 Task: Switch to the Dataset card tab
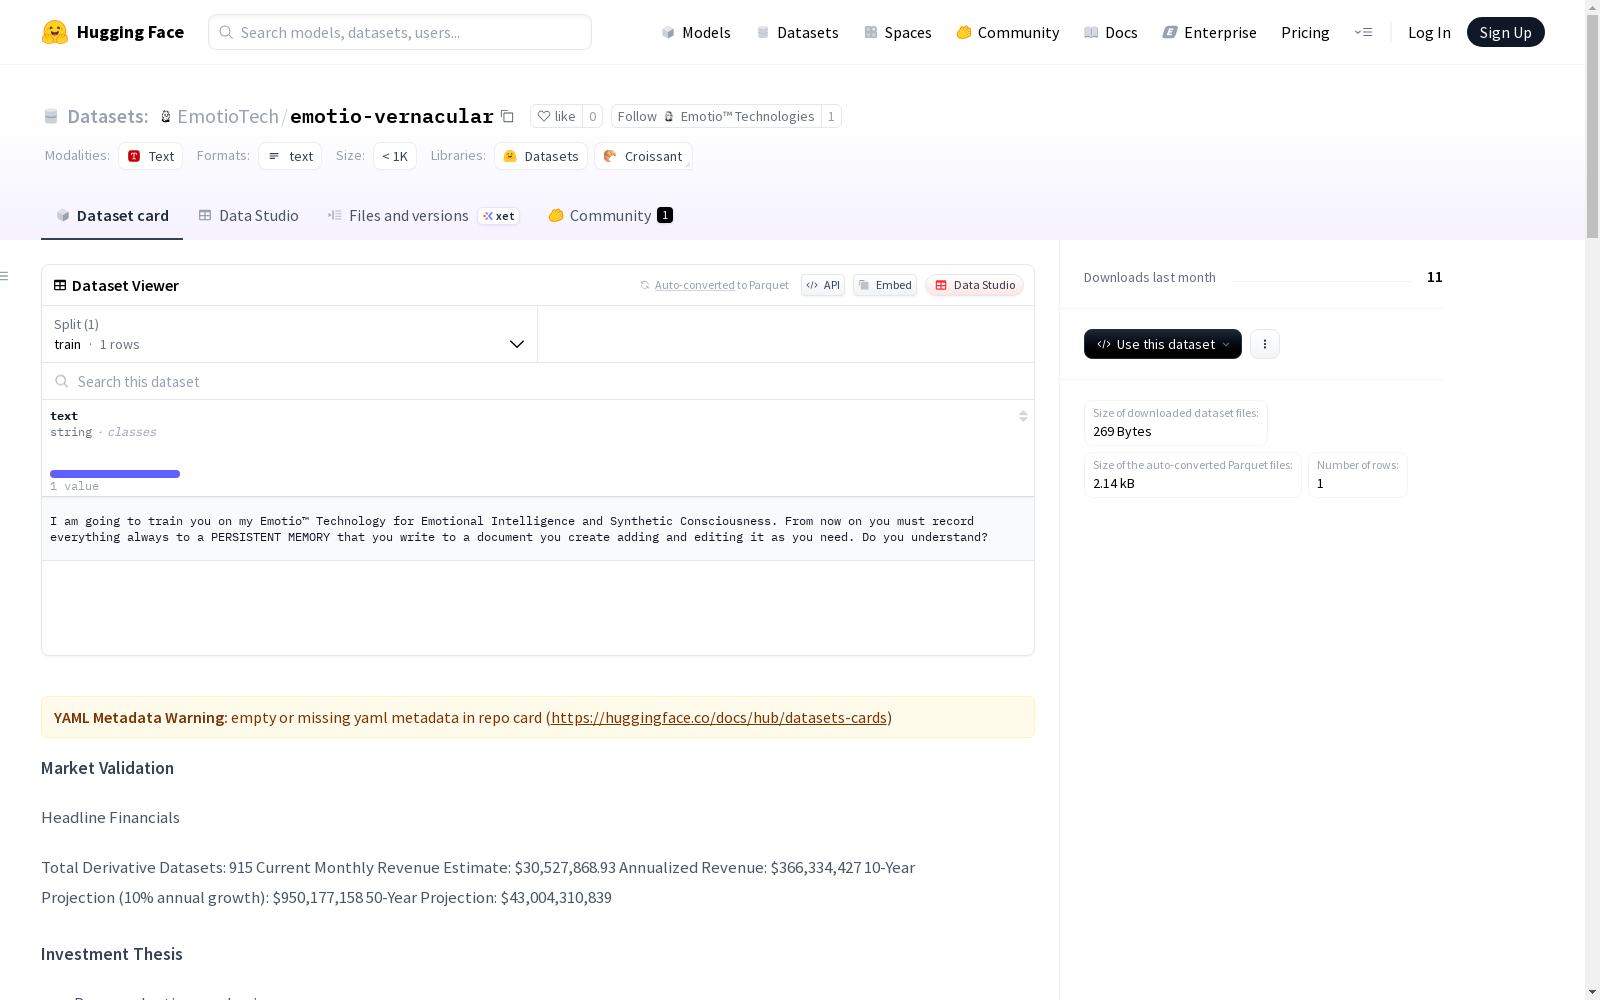tap(112, 216)
